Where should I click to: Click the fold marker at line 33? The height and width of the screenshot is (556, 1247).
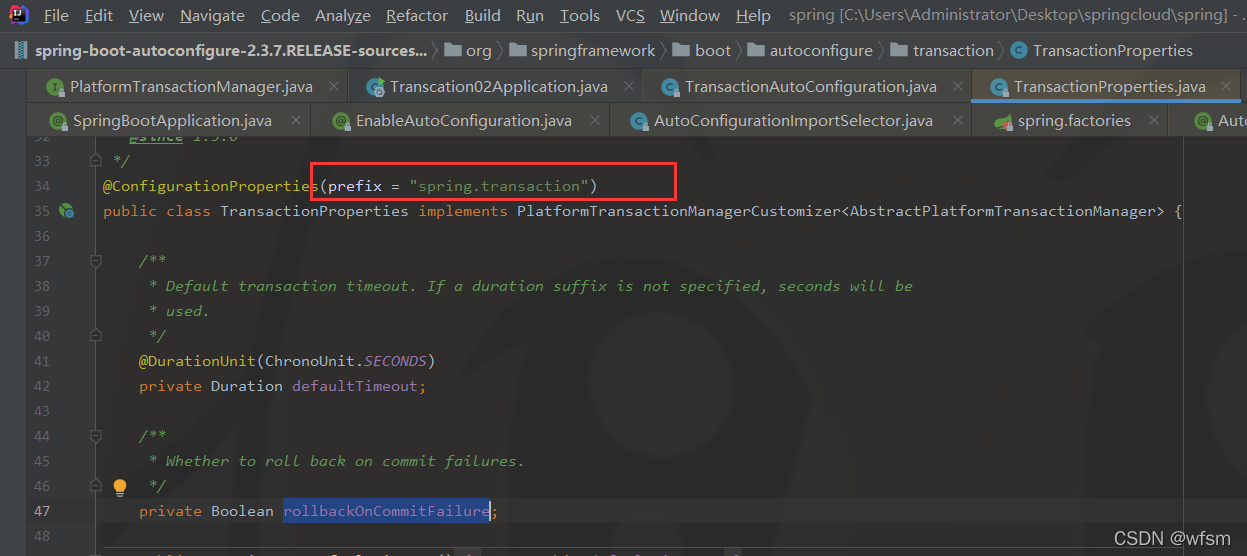point(96,160)
